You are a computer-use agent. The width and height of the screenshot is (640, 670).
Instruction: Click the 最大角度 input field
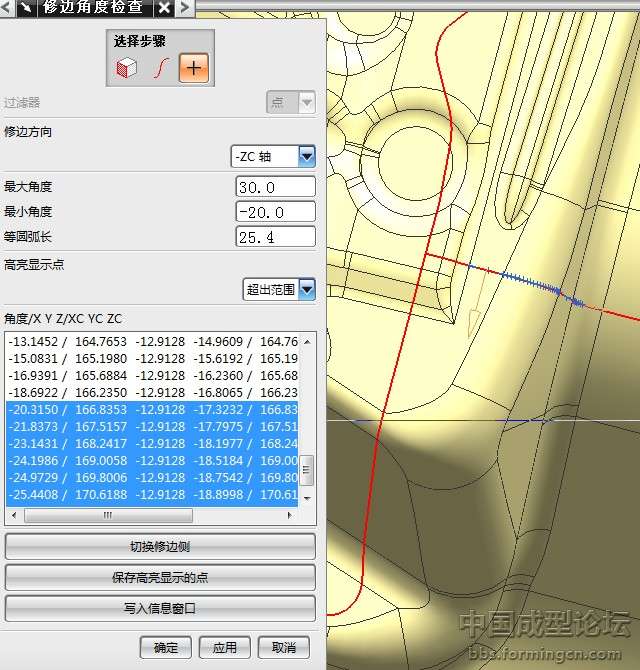pos(275,187)
